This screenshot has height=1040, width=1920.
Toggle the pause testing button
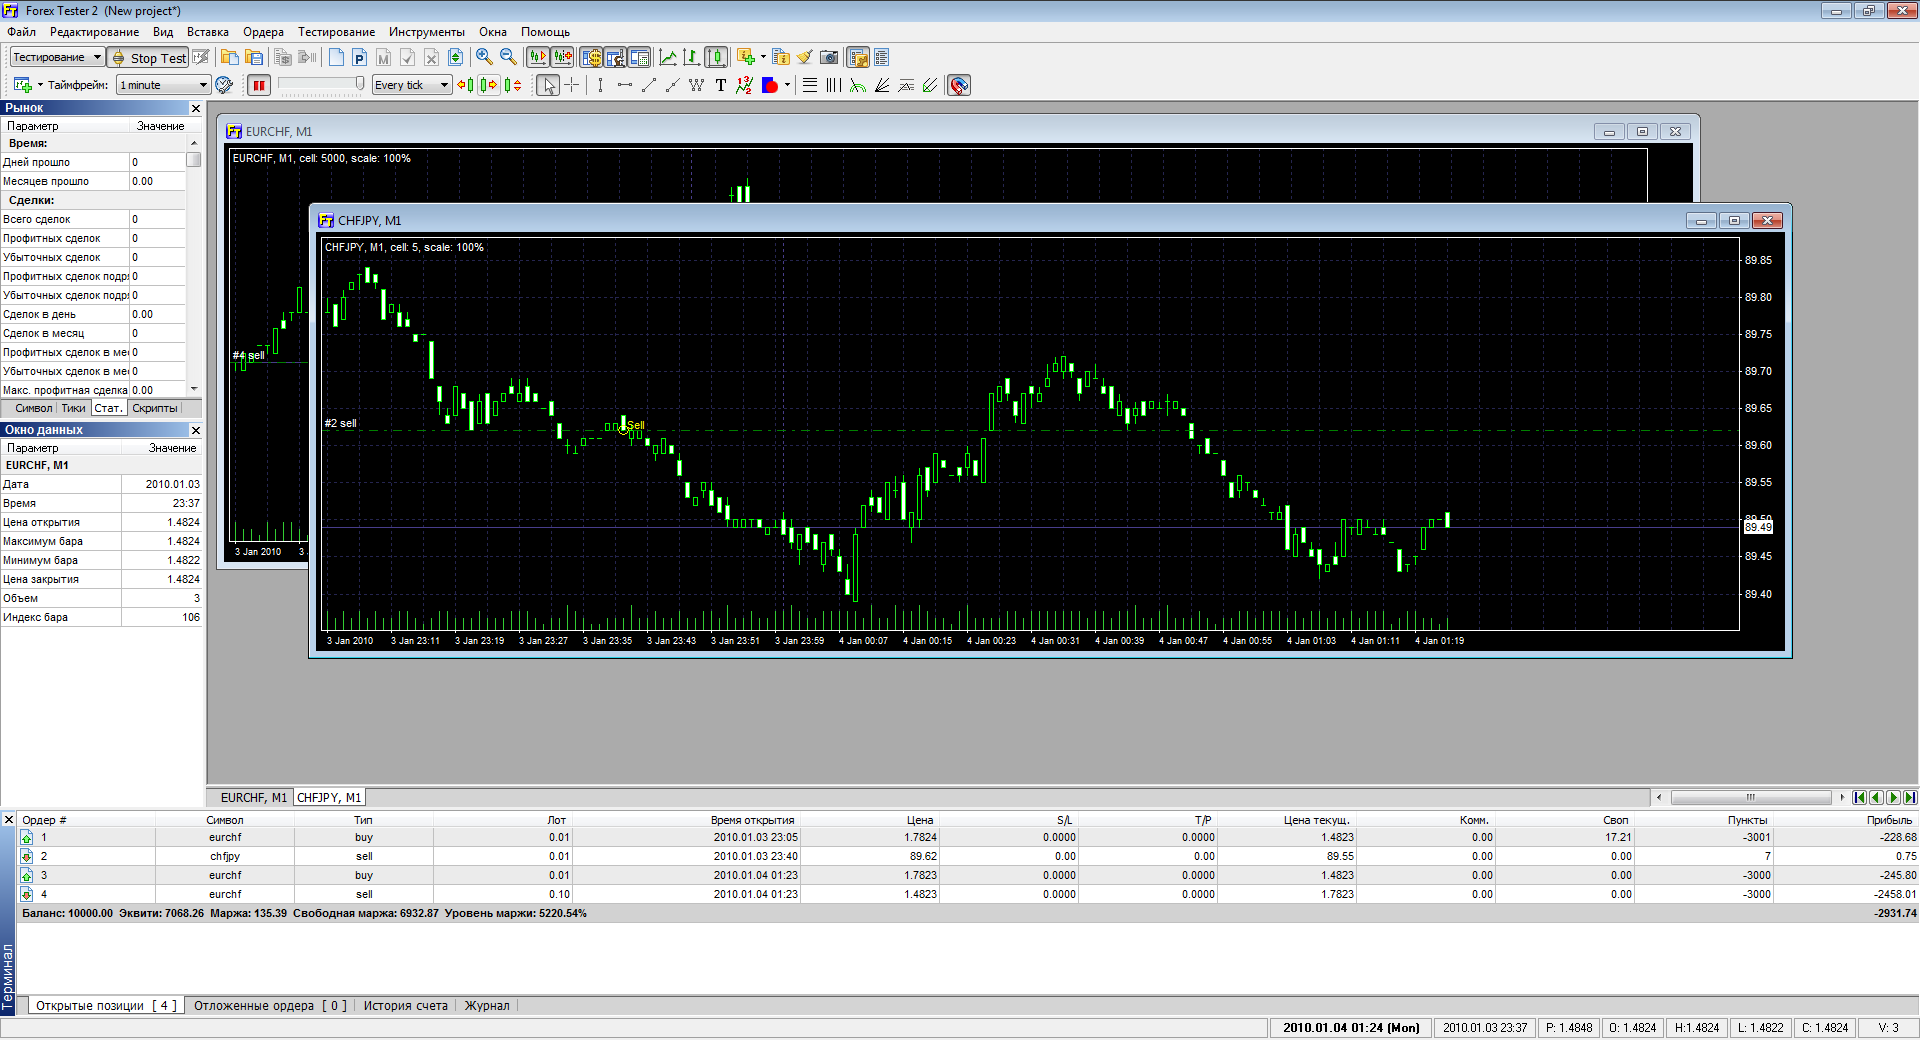[259, 85]
